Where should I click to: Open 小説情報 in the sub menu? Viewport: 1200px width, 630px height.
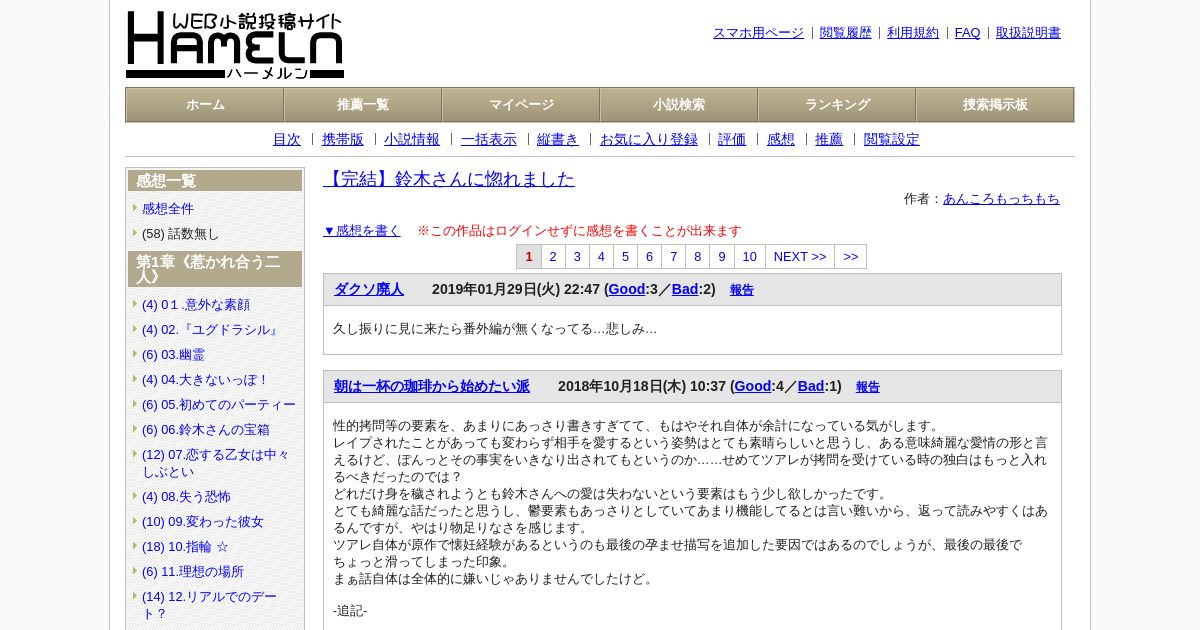pos(412,140)
